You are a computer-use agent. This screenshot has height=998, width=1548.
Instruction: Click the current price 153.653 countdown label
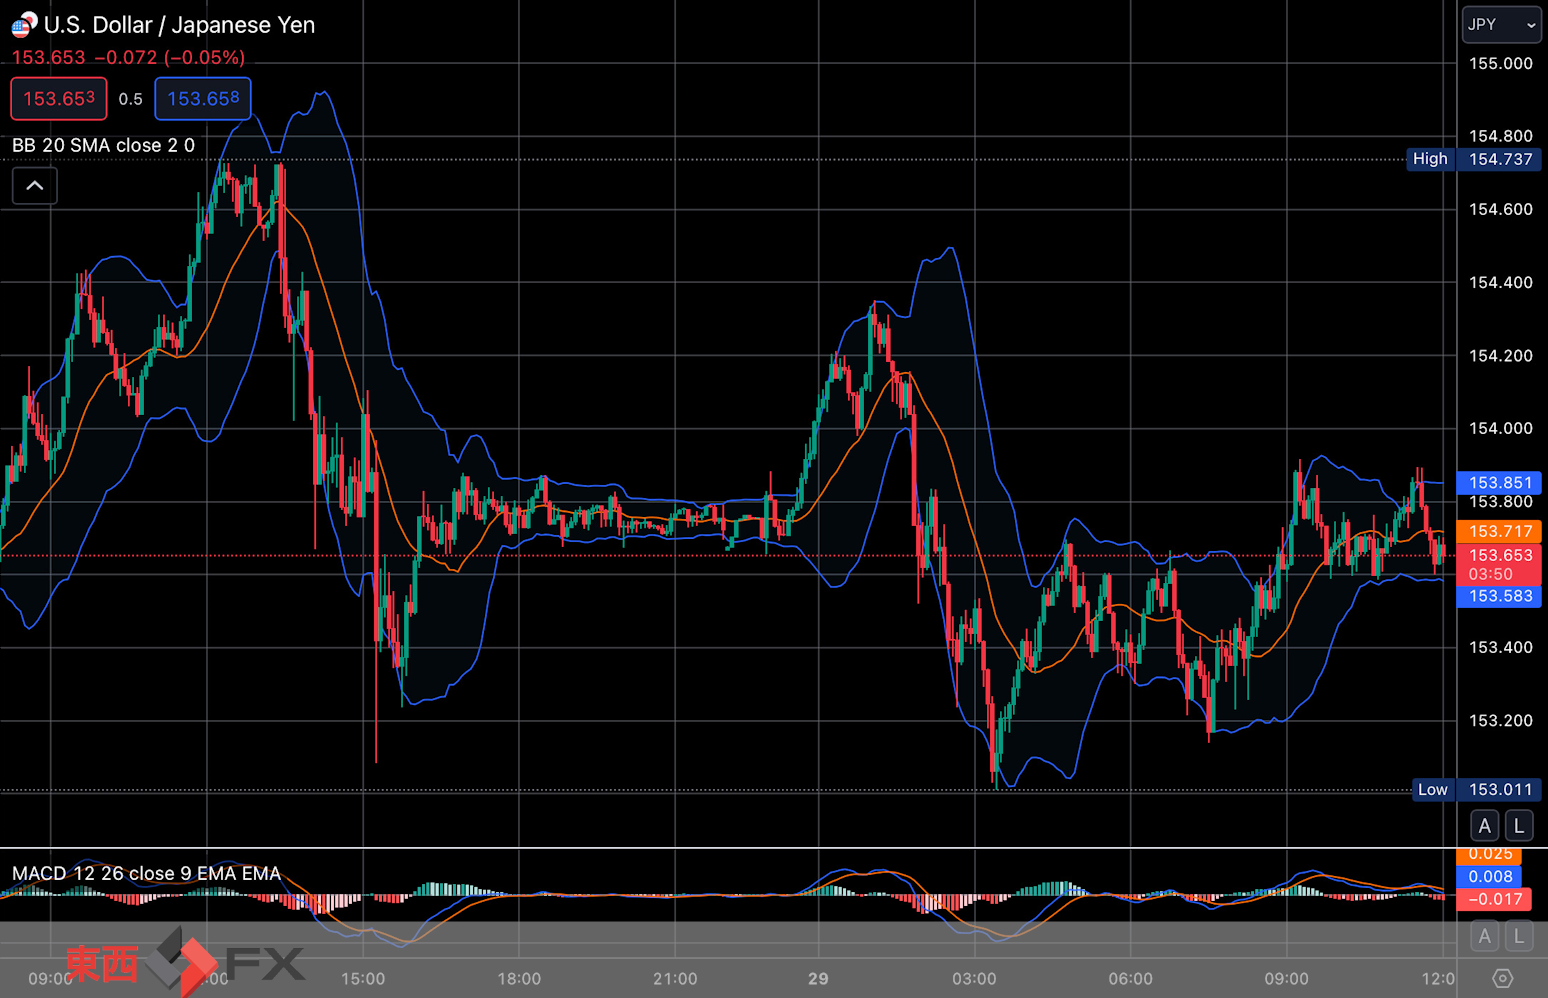(x=1501, y=565)
